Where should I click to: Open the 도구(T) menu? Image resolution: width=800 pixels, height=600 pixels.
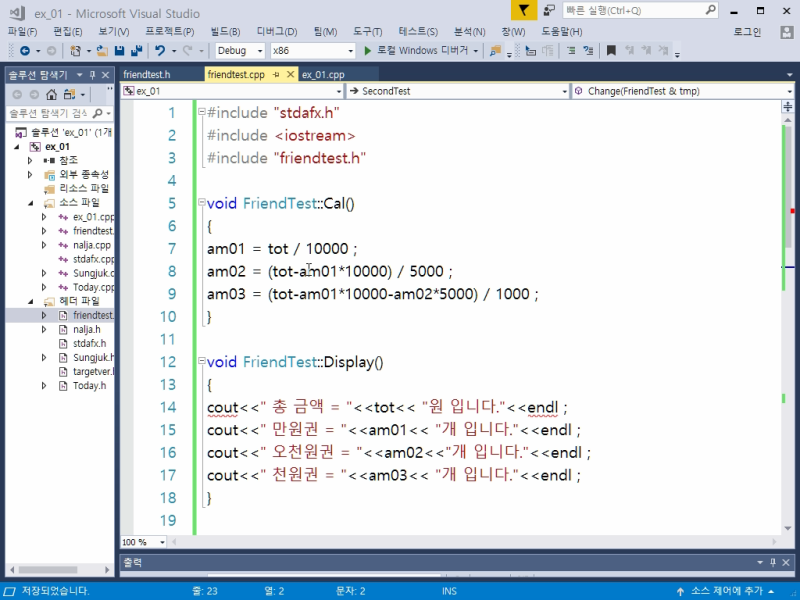click(367, 32)
